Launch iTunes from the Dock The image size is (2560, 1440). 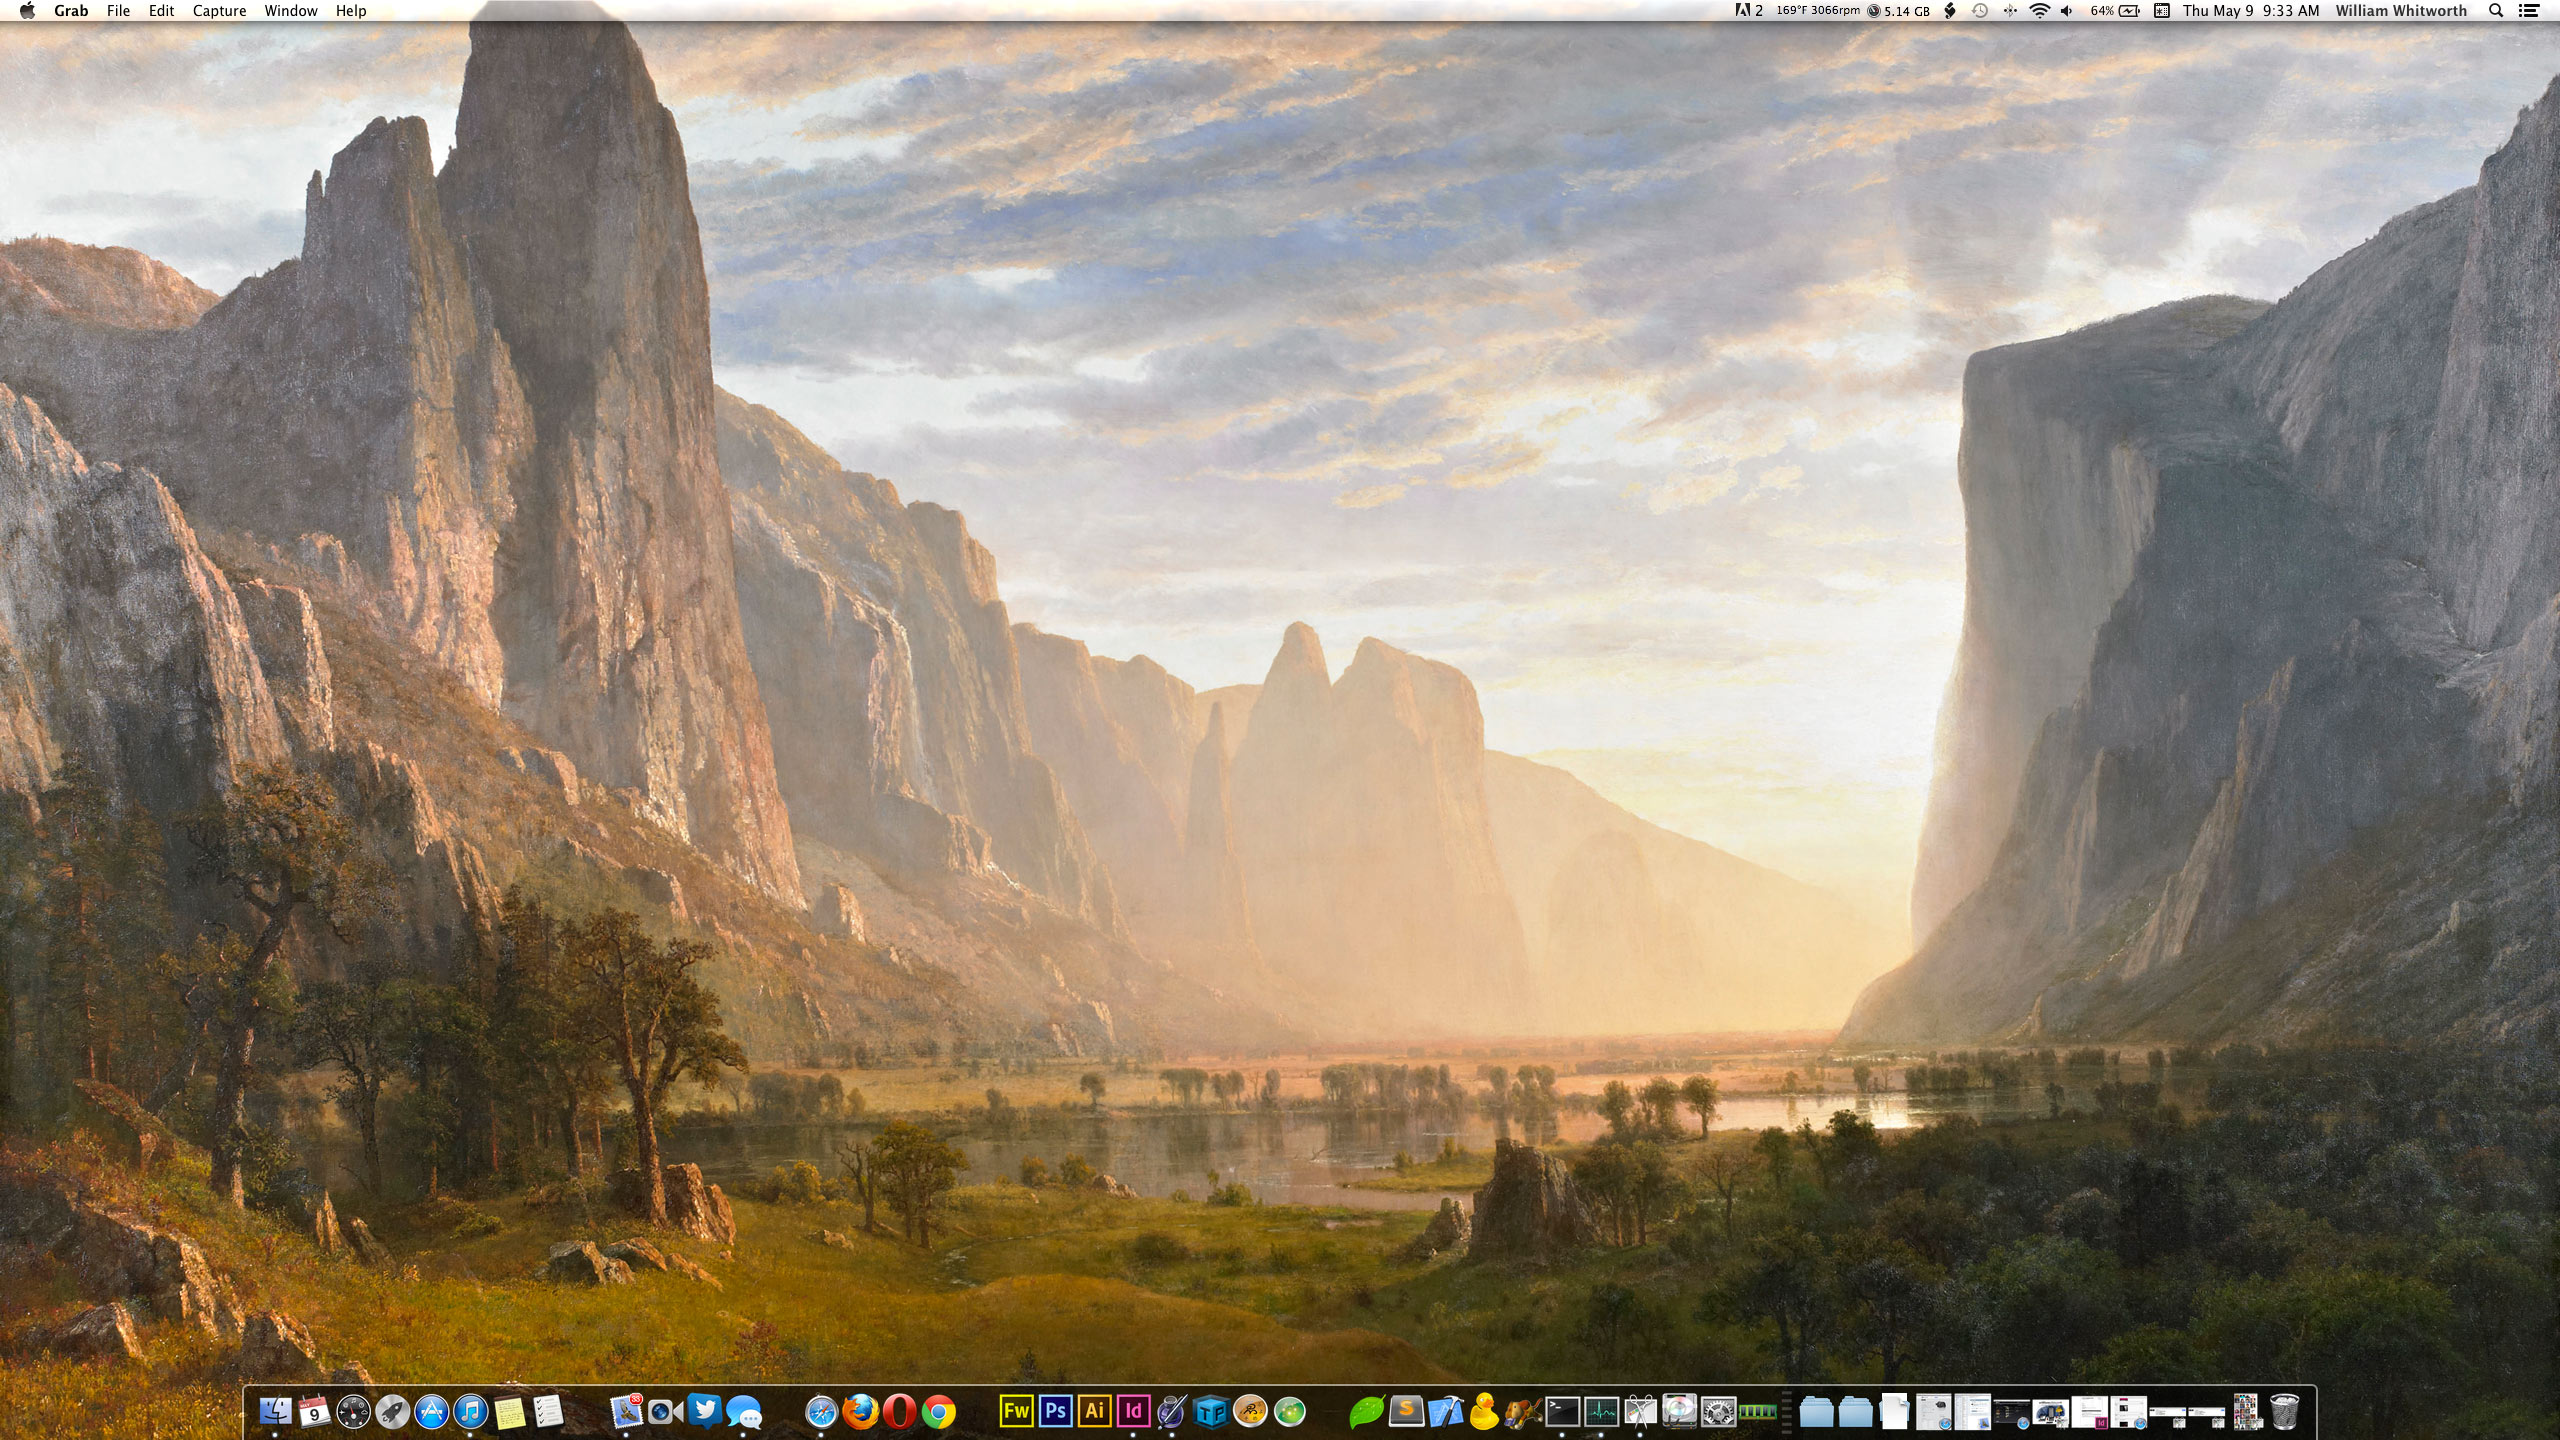[471, 1411]
